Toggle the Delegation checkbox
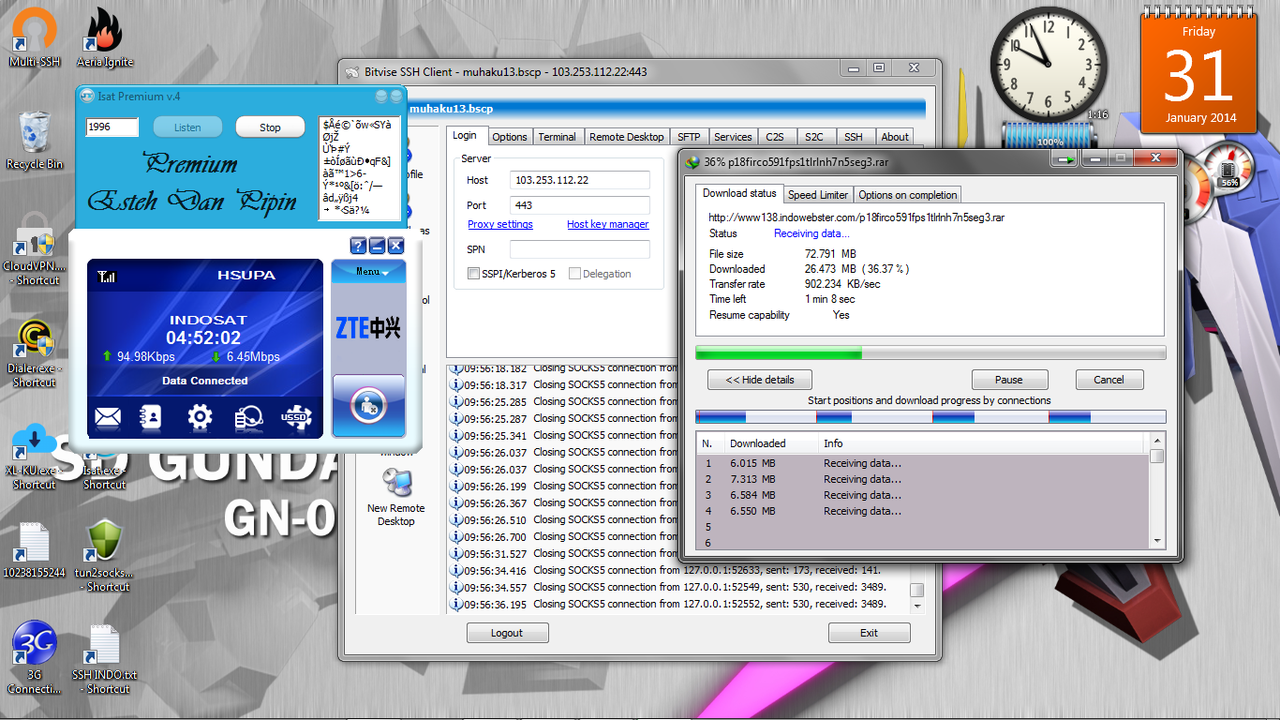This screenshot has width=1280, height=720. click(x=575, y=274)
